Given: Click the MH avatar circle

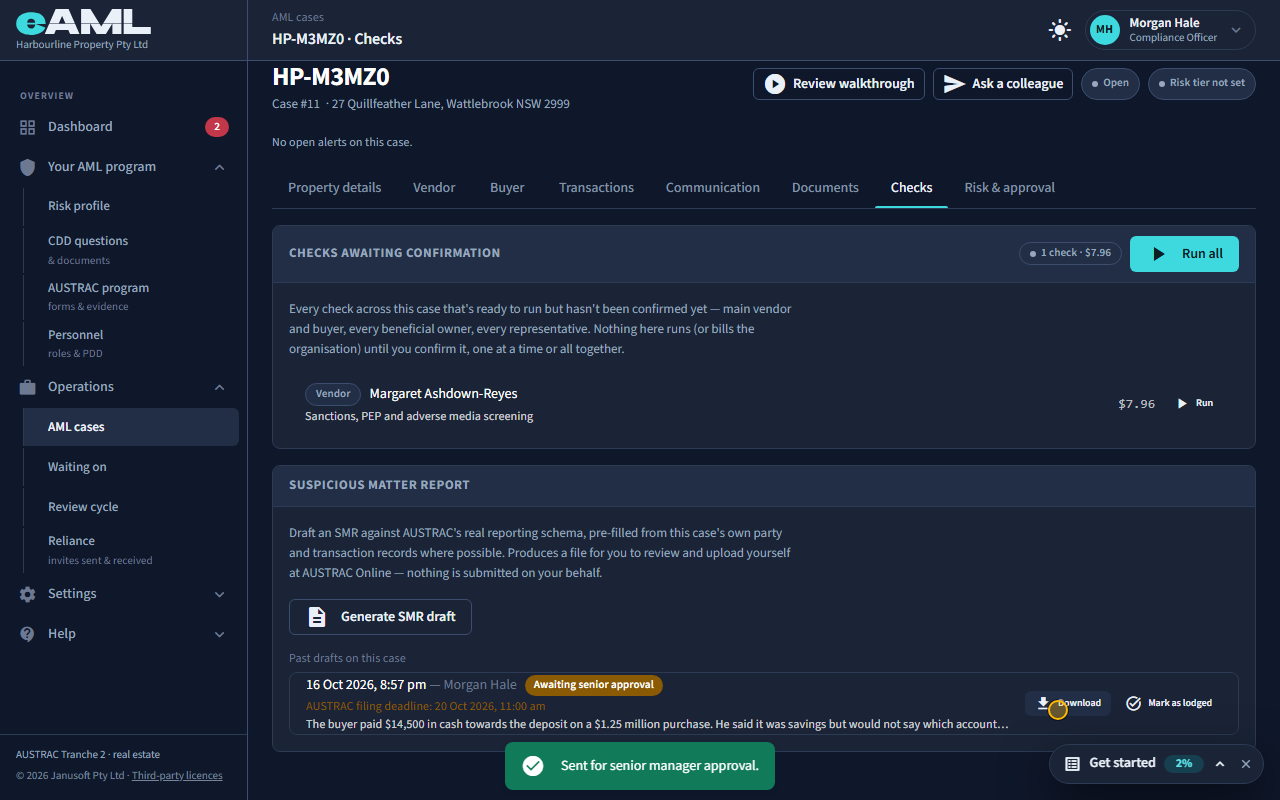Looking at the screenshot, I should point(1104,30).
